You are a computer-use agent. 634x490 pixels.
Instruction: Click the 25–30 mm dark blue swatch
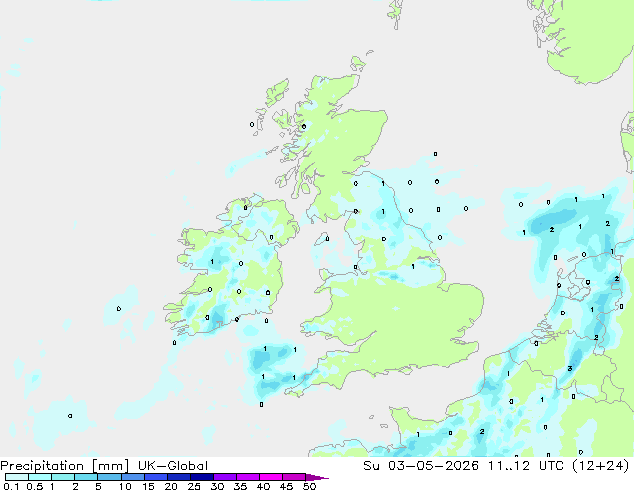[x=201, y=477]
